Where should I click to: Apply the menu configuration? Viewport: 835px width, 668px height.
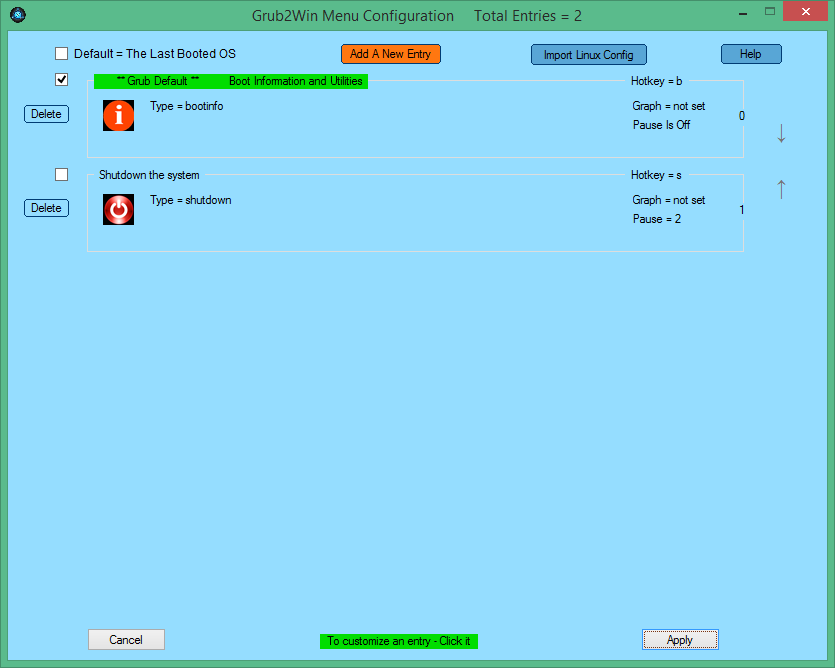click(679, 640)
